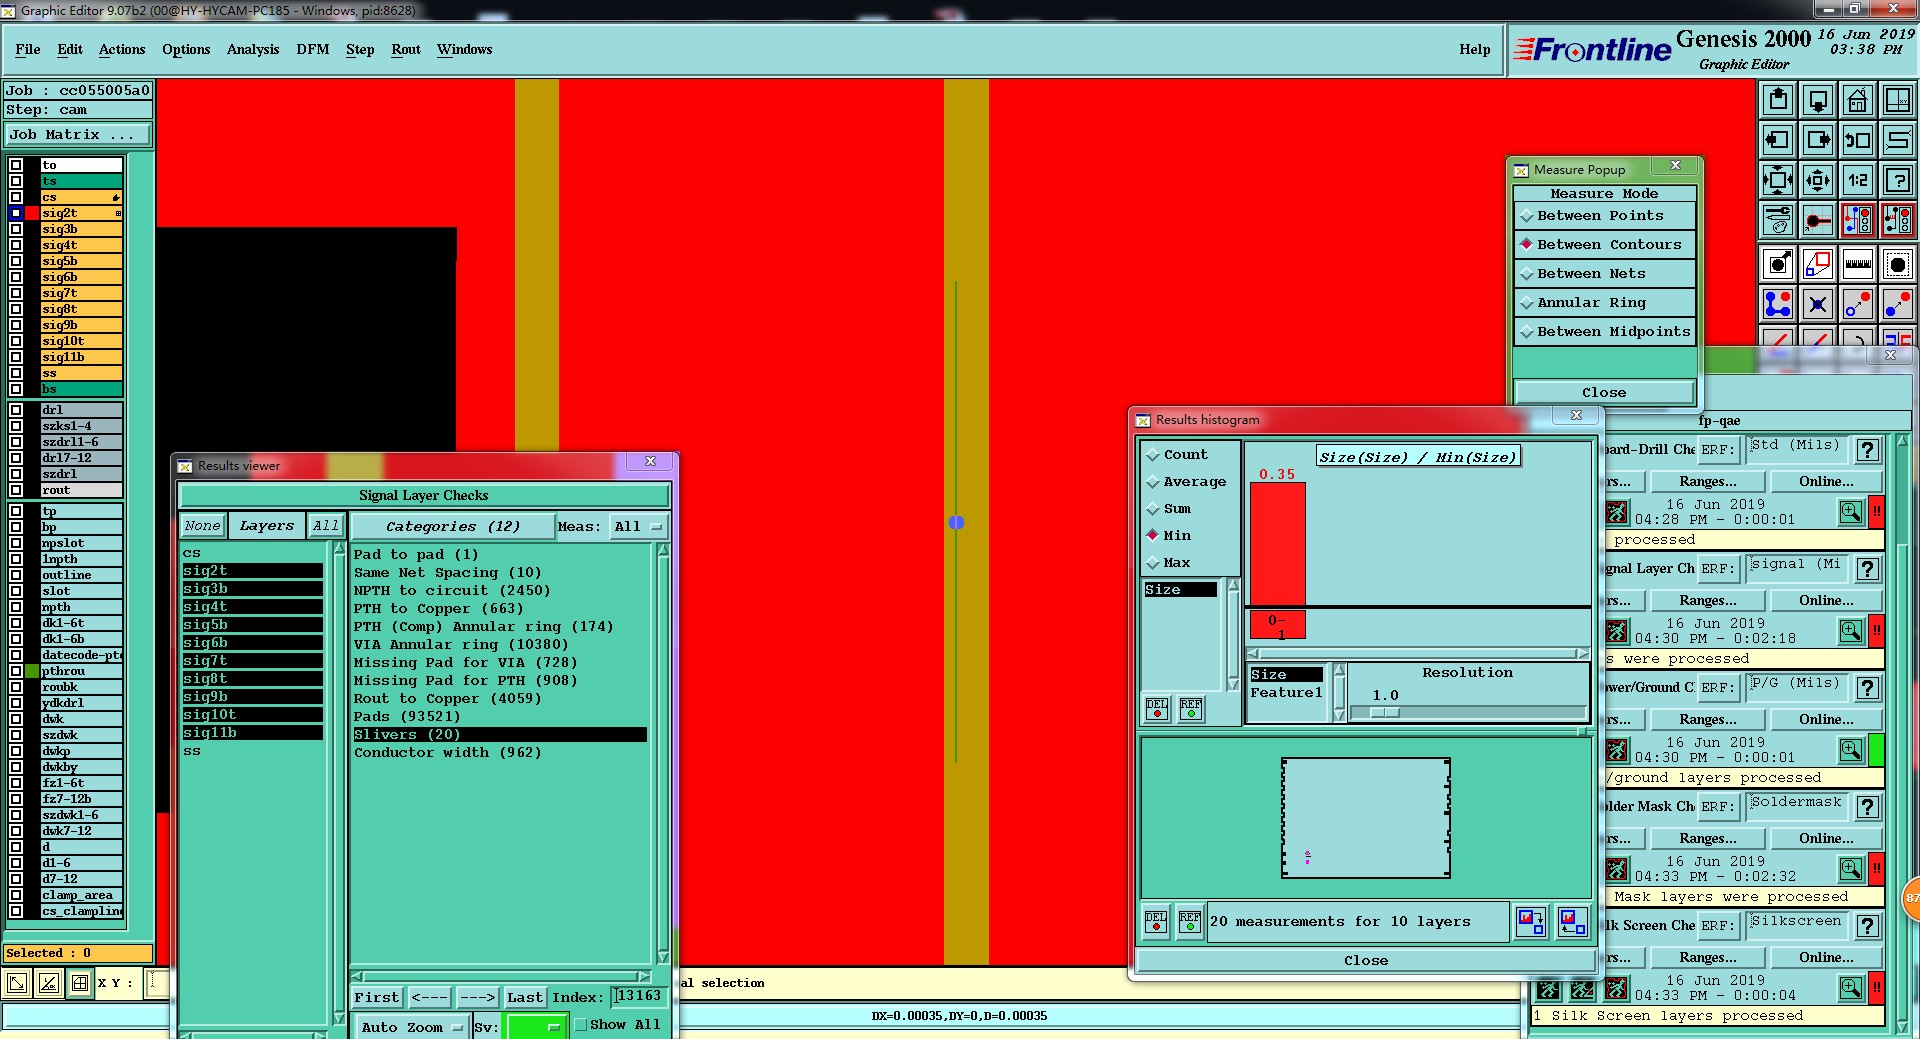Click the connected blue dots net icon
This screenshot has width=1920, height=1039.
click(1778, 304)
